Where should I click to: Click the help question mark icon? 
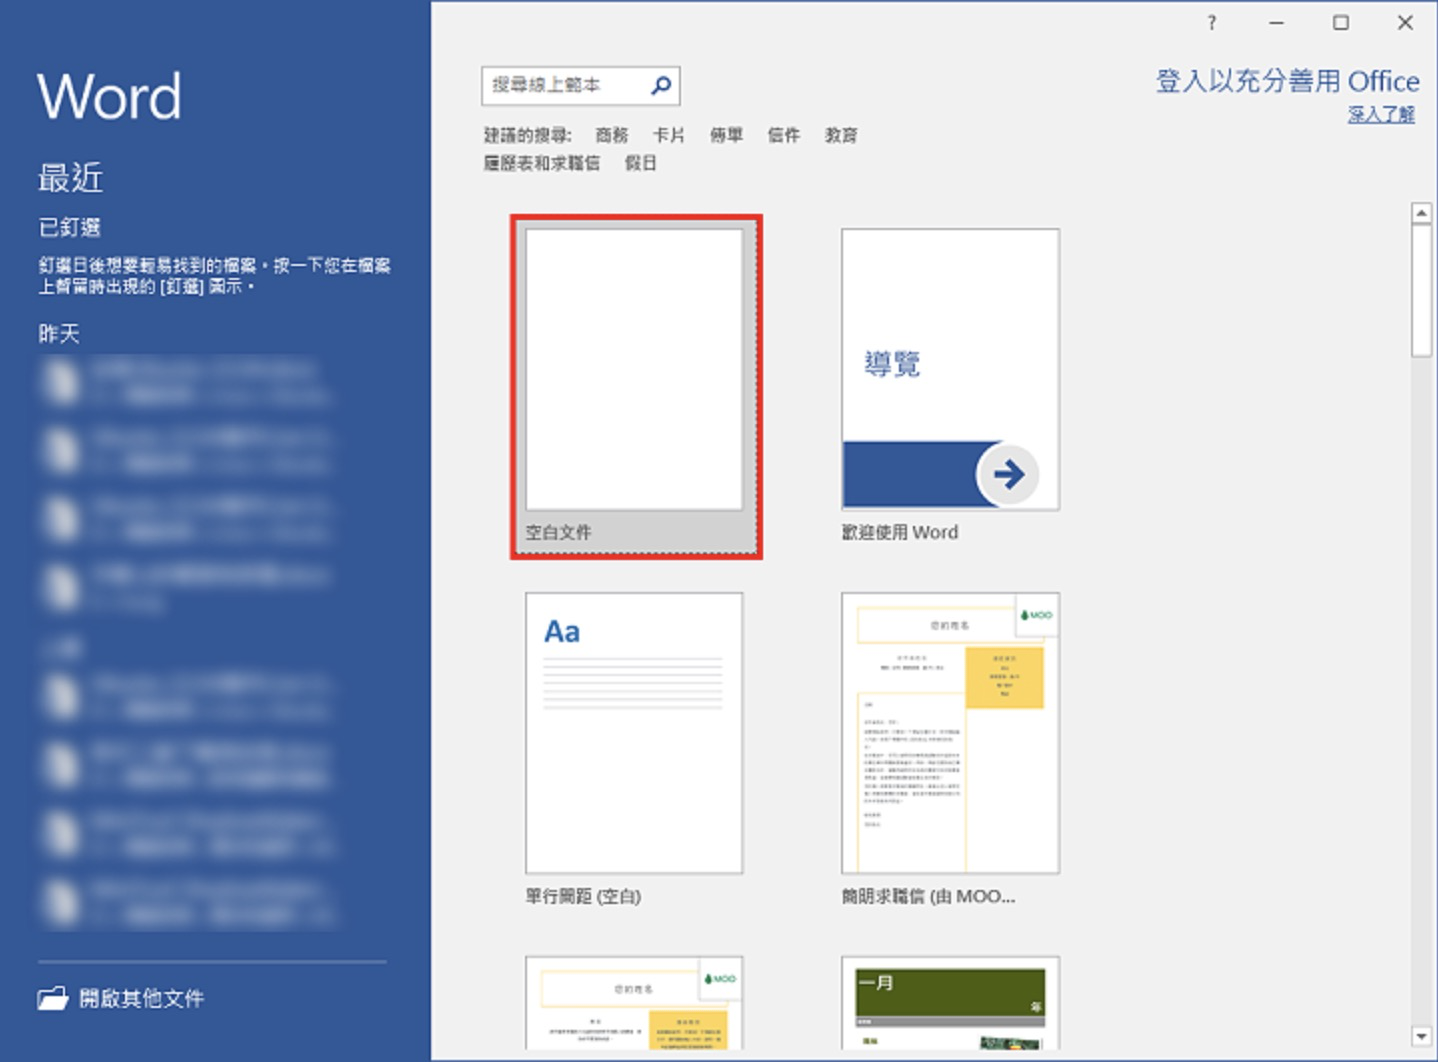pos(1212,23)
